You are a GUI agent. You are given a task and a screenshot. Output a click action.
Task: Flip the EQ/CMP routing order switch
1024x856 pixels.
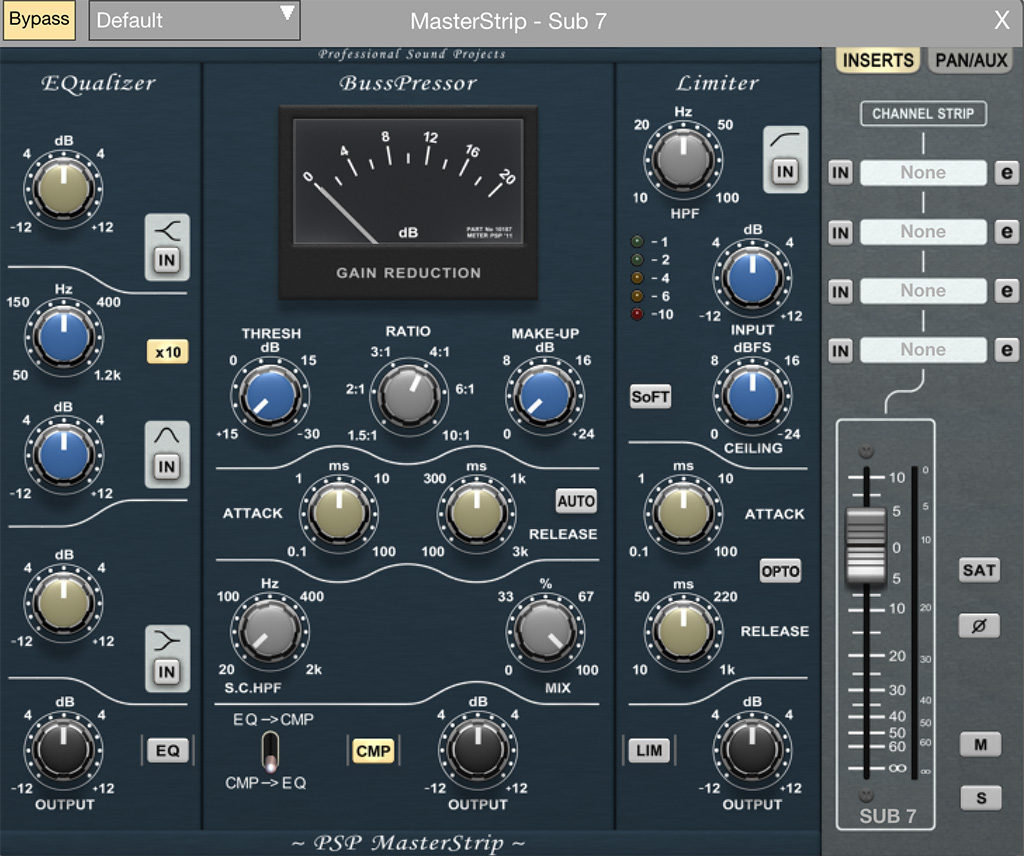(270, 752)
